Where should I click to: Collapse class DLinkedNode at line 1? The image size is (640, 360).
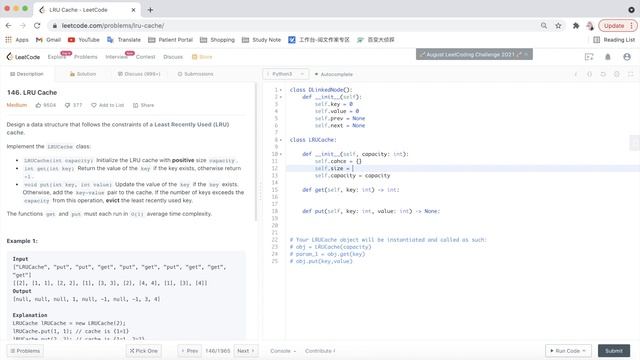tap(281, 90)
